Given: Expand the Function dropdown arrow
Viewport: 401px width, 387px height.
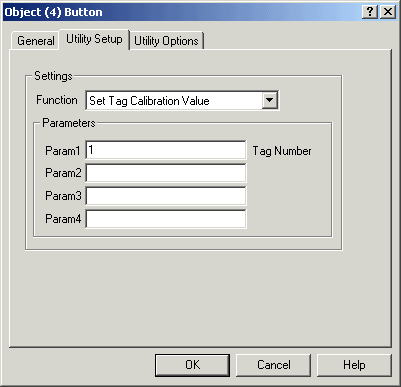Looking at the screenshot, I should (269, 100).
